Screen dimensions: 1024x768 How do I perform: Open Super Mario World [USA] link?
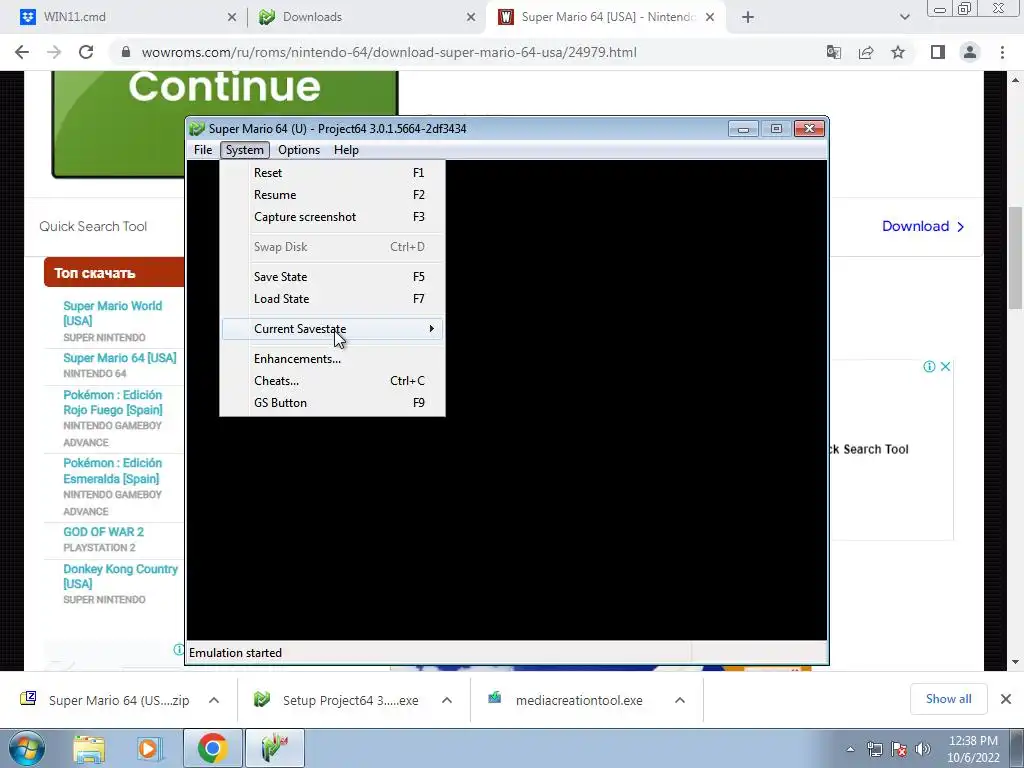point(112,313)
